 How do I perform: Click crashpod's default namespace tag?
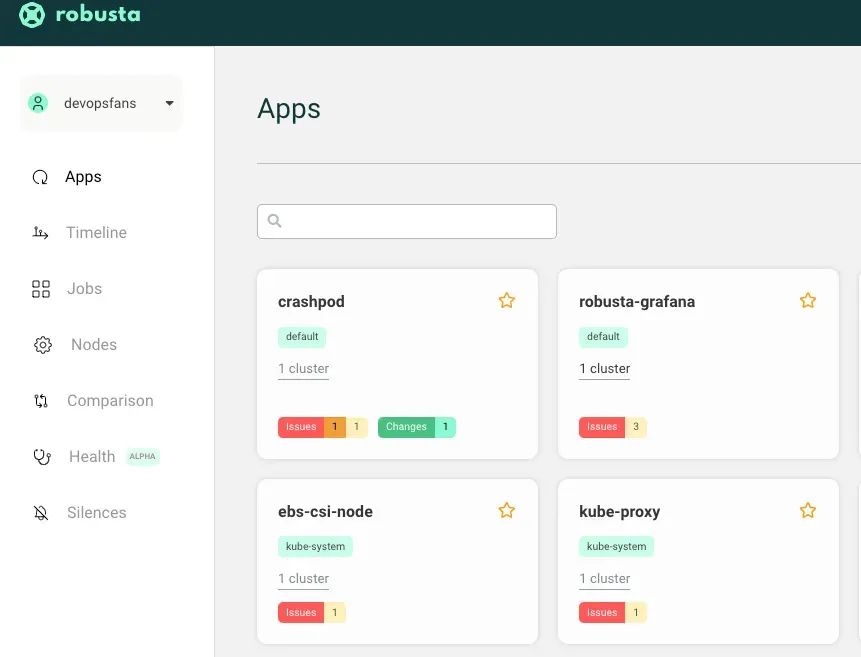pyautogui.click(x=302, y=337)
